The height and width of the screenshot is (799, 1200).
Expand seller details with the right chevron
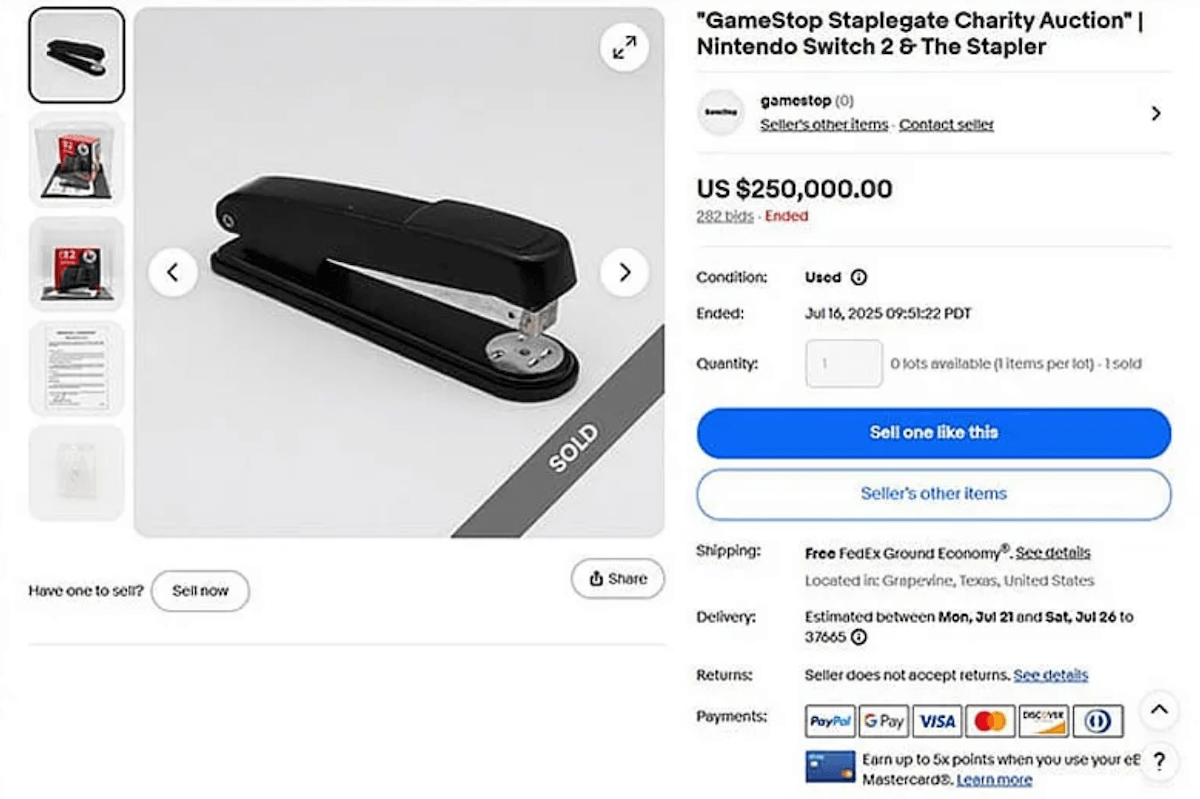pos(1156,113)
